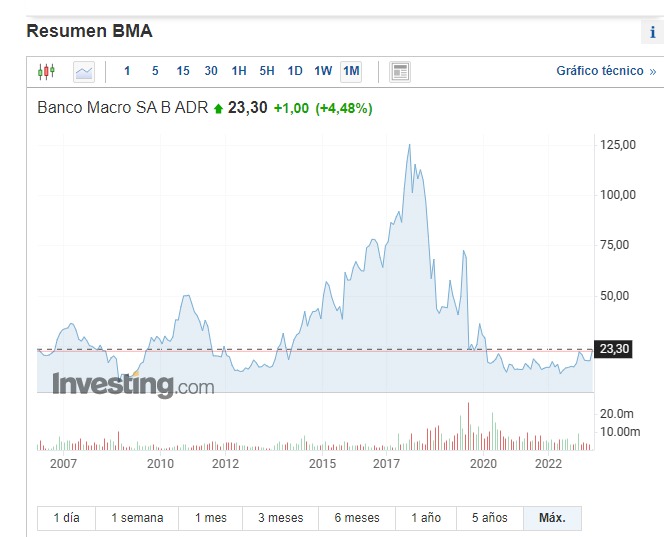Select the 5H interval

[x=267, y=71]
